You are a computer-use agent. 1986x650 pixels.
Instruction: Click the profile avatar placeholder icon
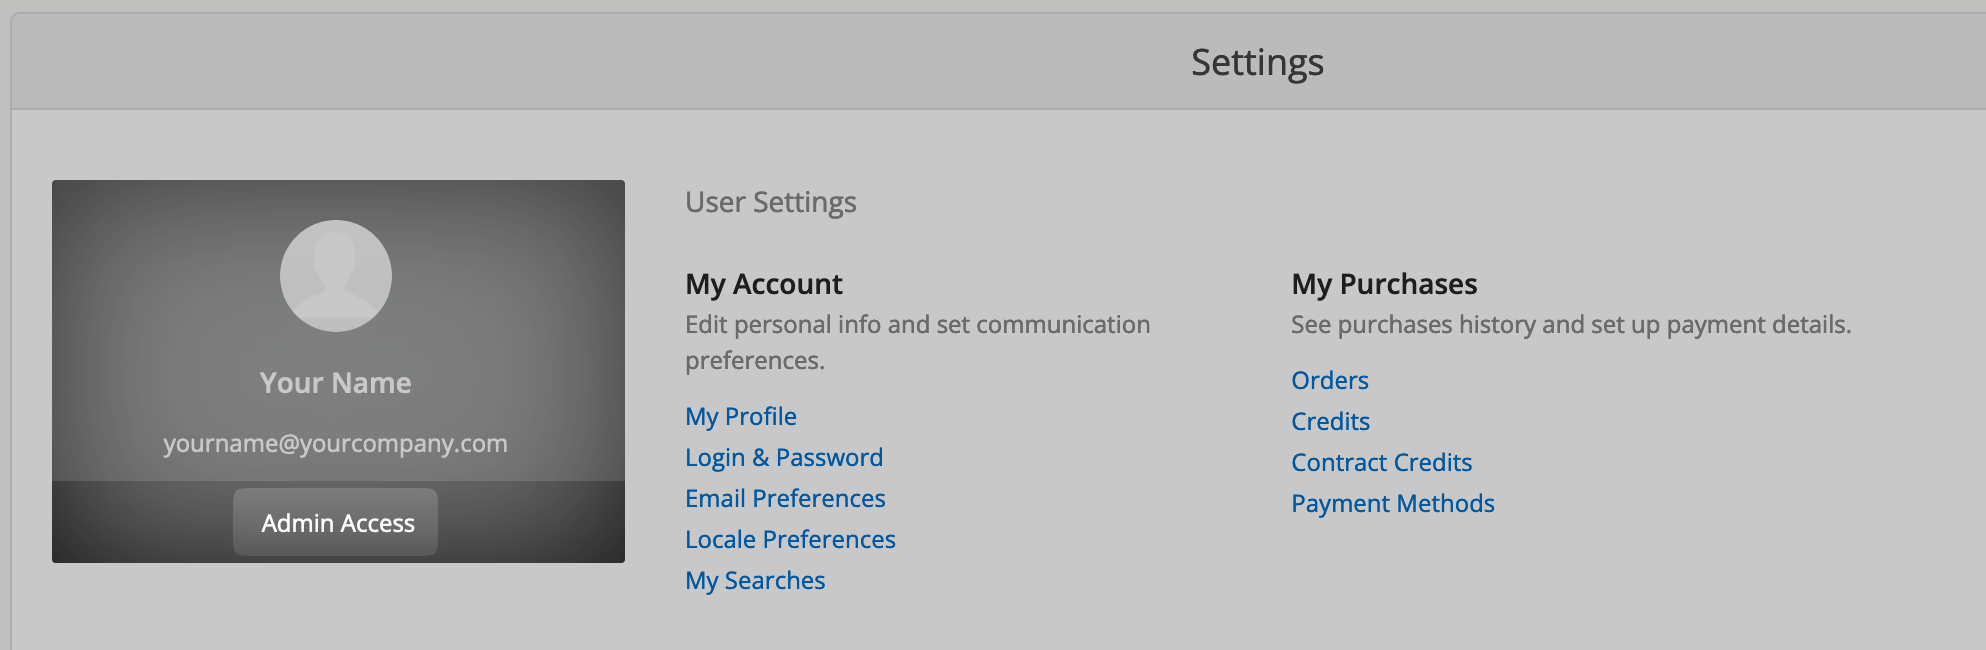[336, 276]
